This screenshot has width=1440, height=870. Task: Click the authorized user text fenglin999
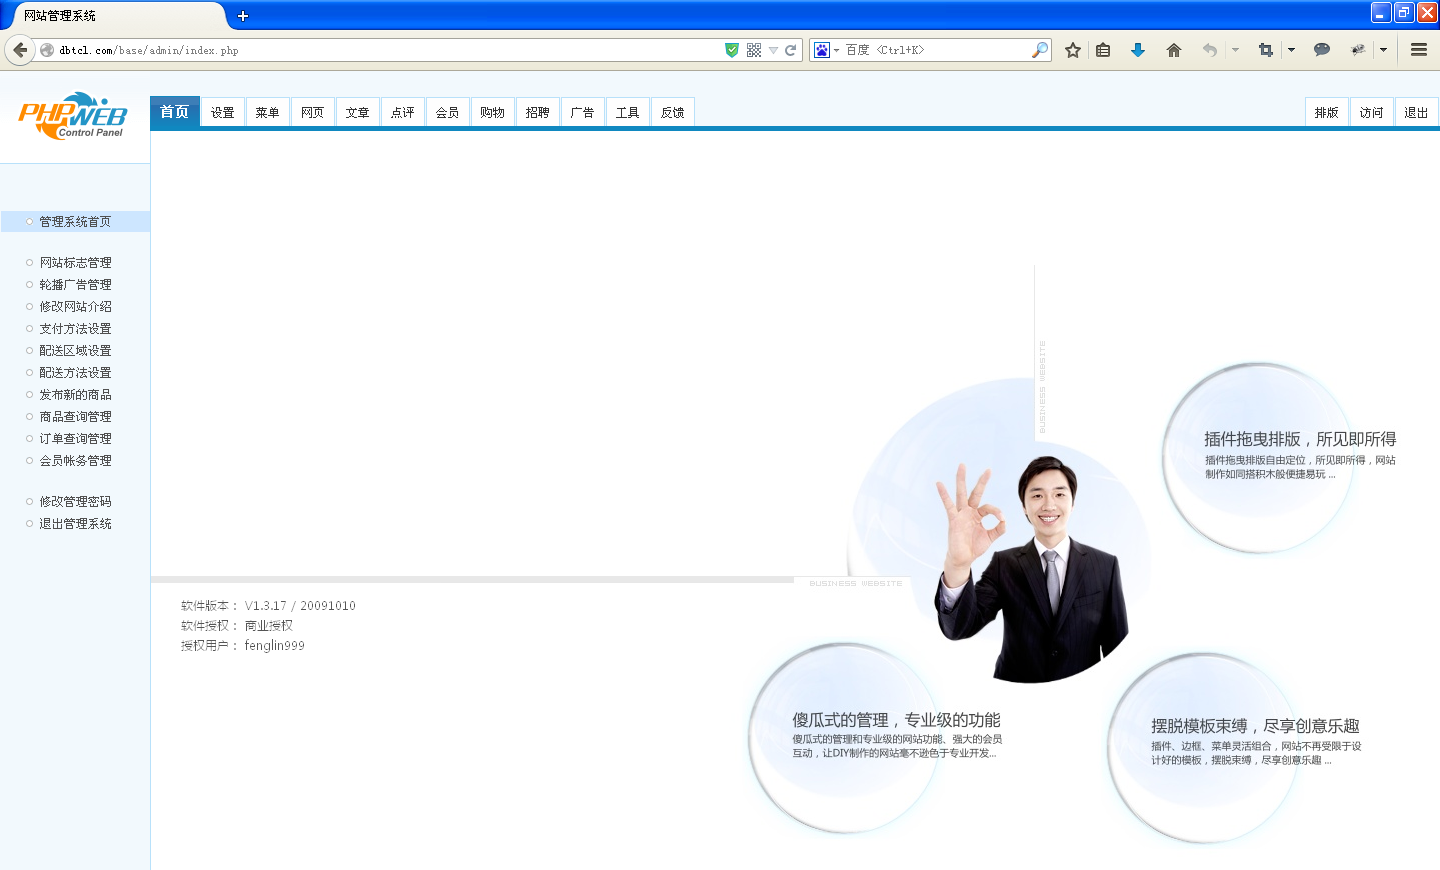click(x=274, y=646)
